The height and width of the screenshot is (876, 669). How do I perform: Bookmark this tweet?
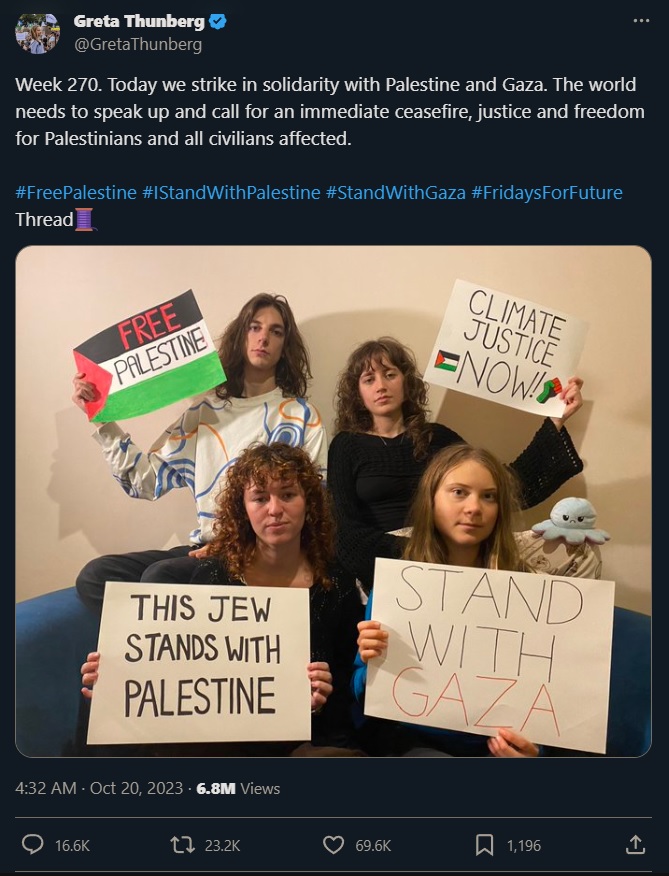coord(484,845)
